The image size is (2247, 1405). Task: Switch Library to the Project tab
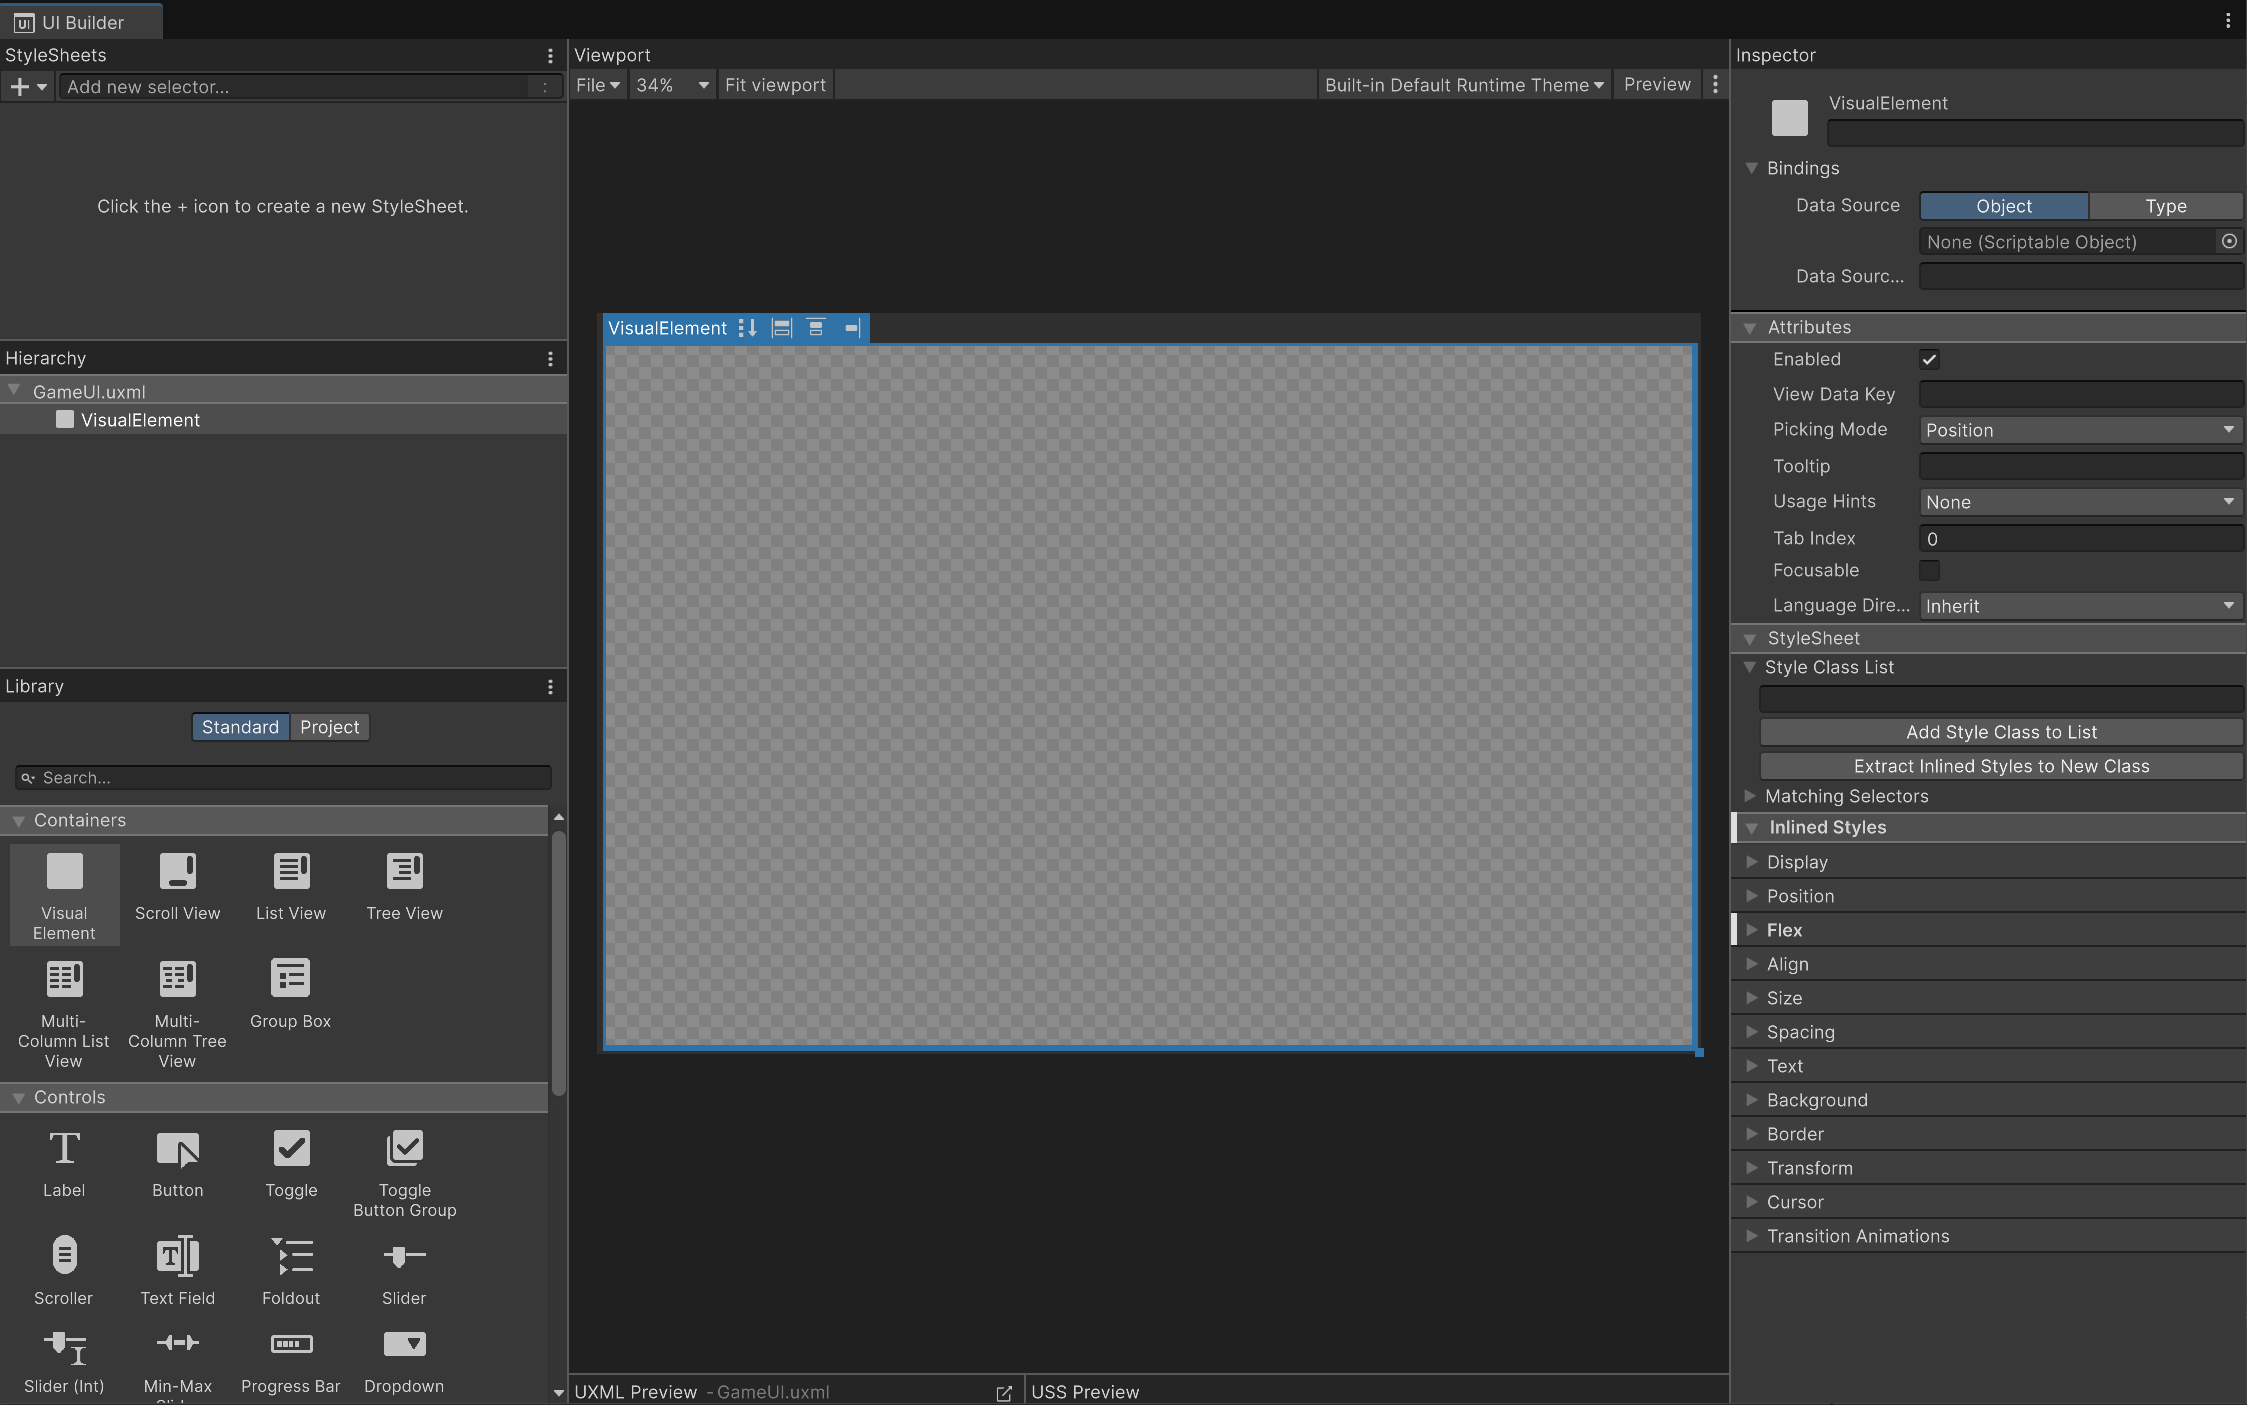(329, 727)
